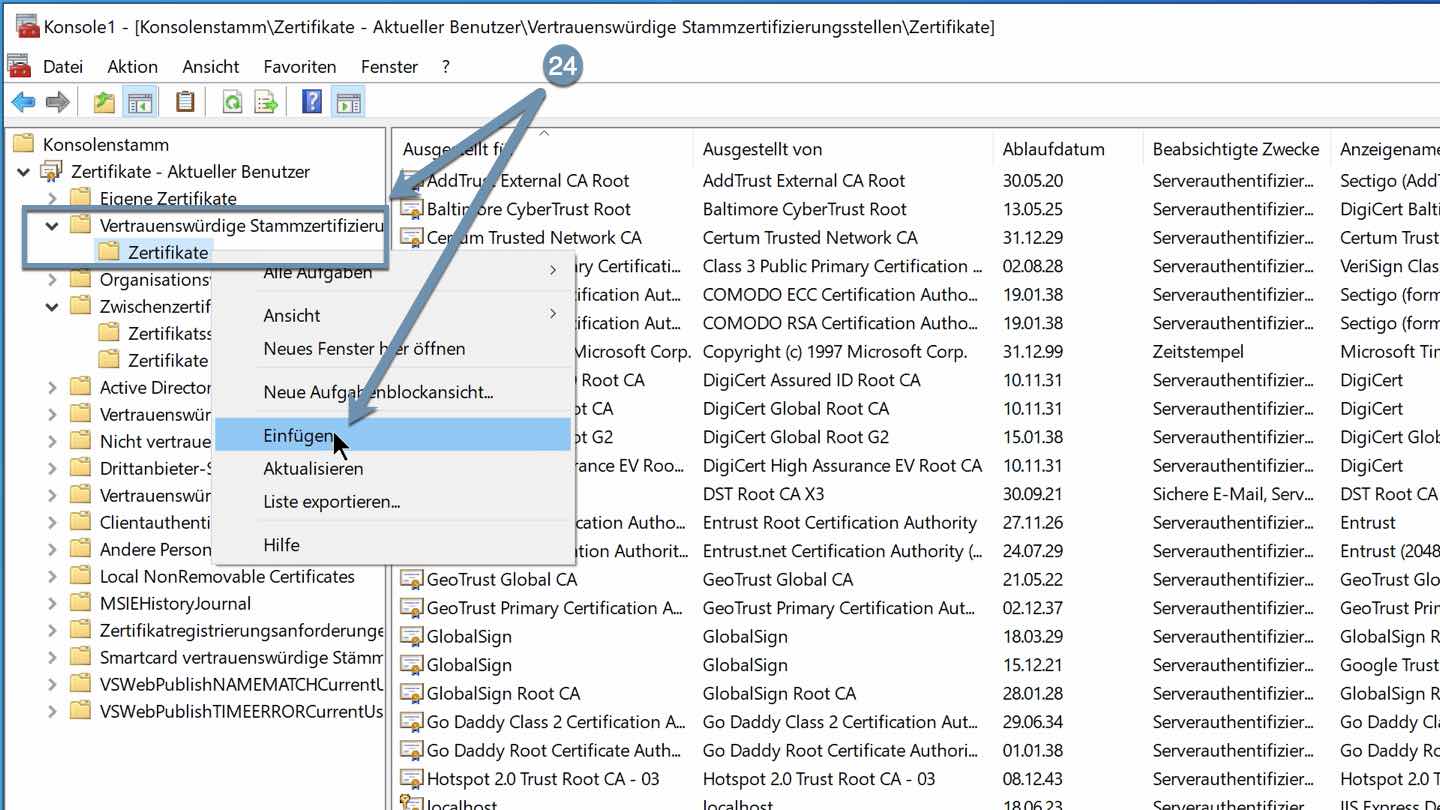Select Zertifikatssperrliste under Zwischenzertifizierungsstellen
The image size is (1440, 810).
tap(156, 333)
